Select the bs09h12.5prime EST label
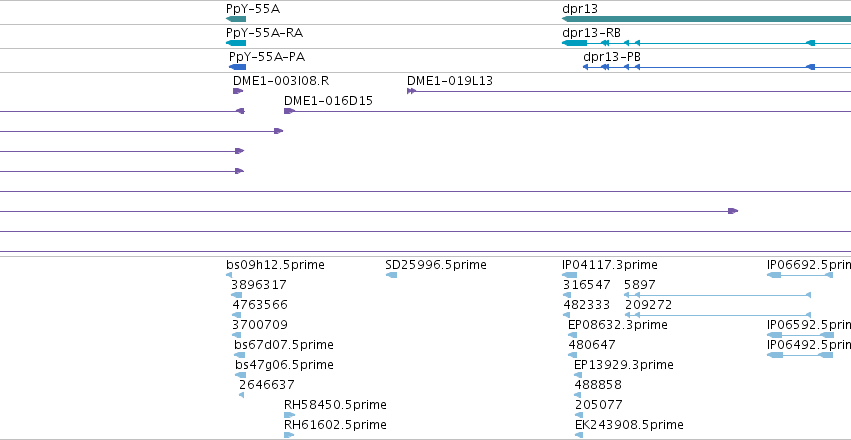This screenshot has width=851, height=440. pyautogui.click(x=275, y=265)
